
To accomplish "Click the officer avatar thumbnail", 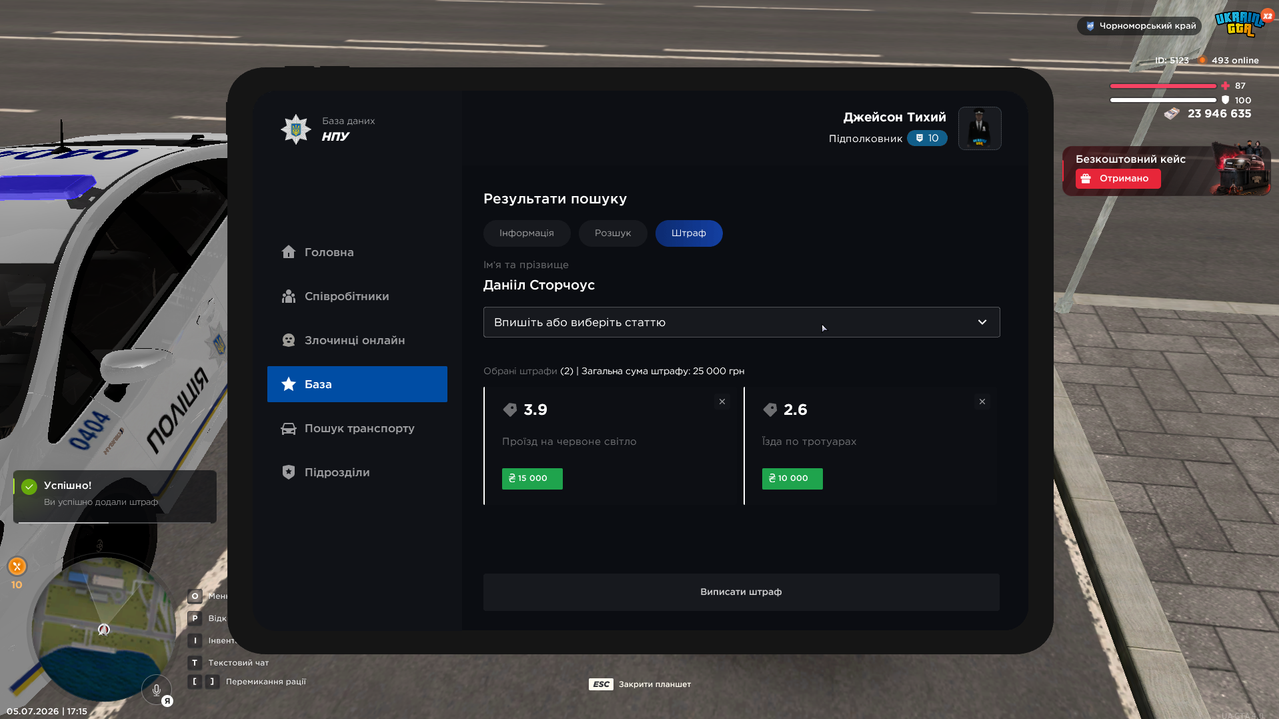I will pos(980,128).
